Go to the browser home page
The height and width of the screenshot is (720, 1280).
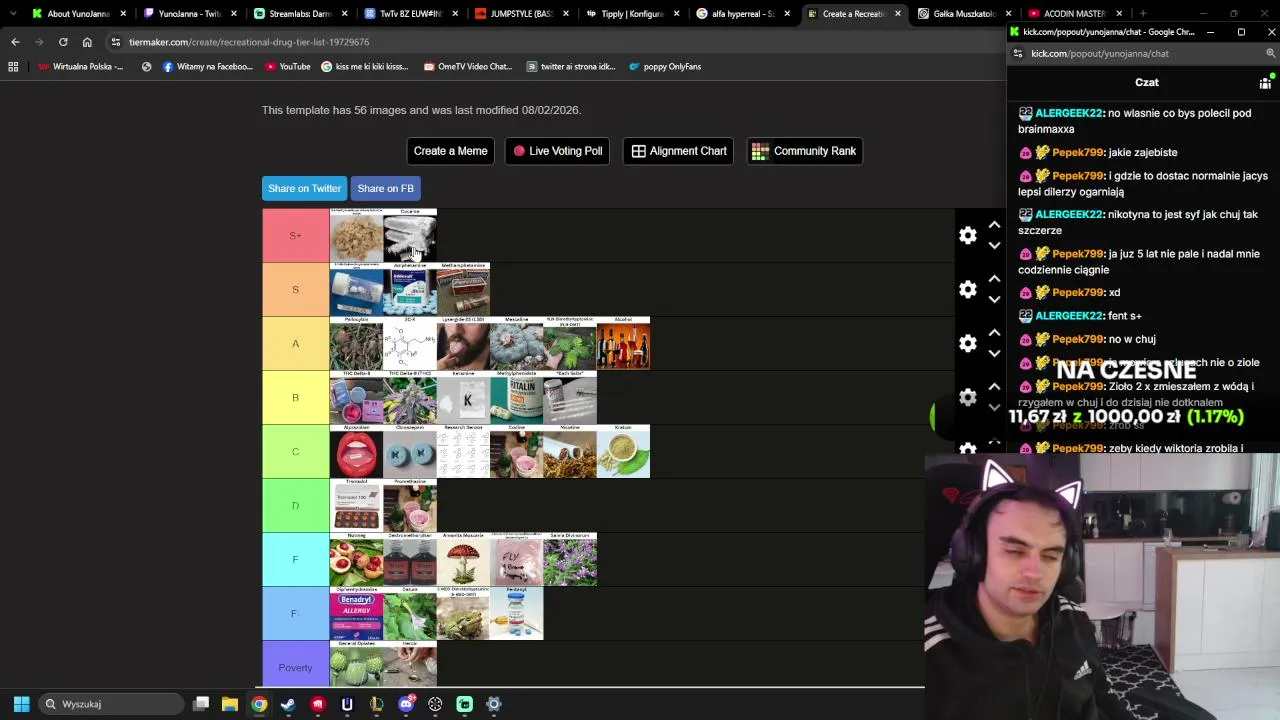[x=87, y=42]
